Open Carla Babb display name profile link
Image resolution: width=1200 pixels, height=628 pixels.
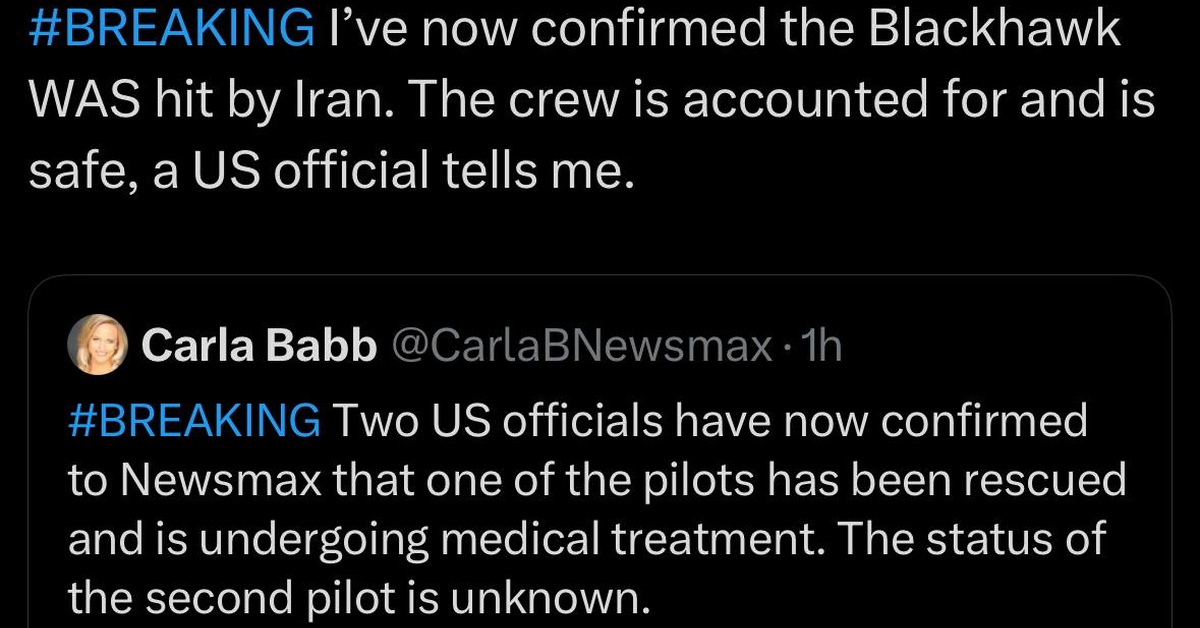click(258, 346)
